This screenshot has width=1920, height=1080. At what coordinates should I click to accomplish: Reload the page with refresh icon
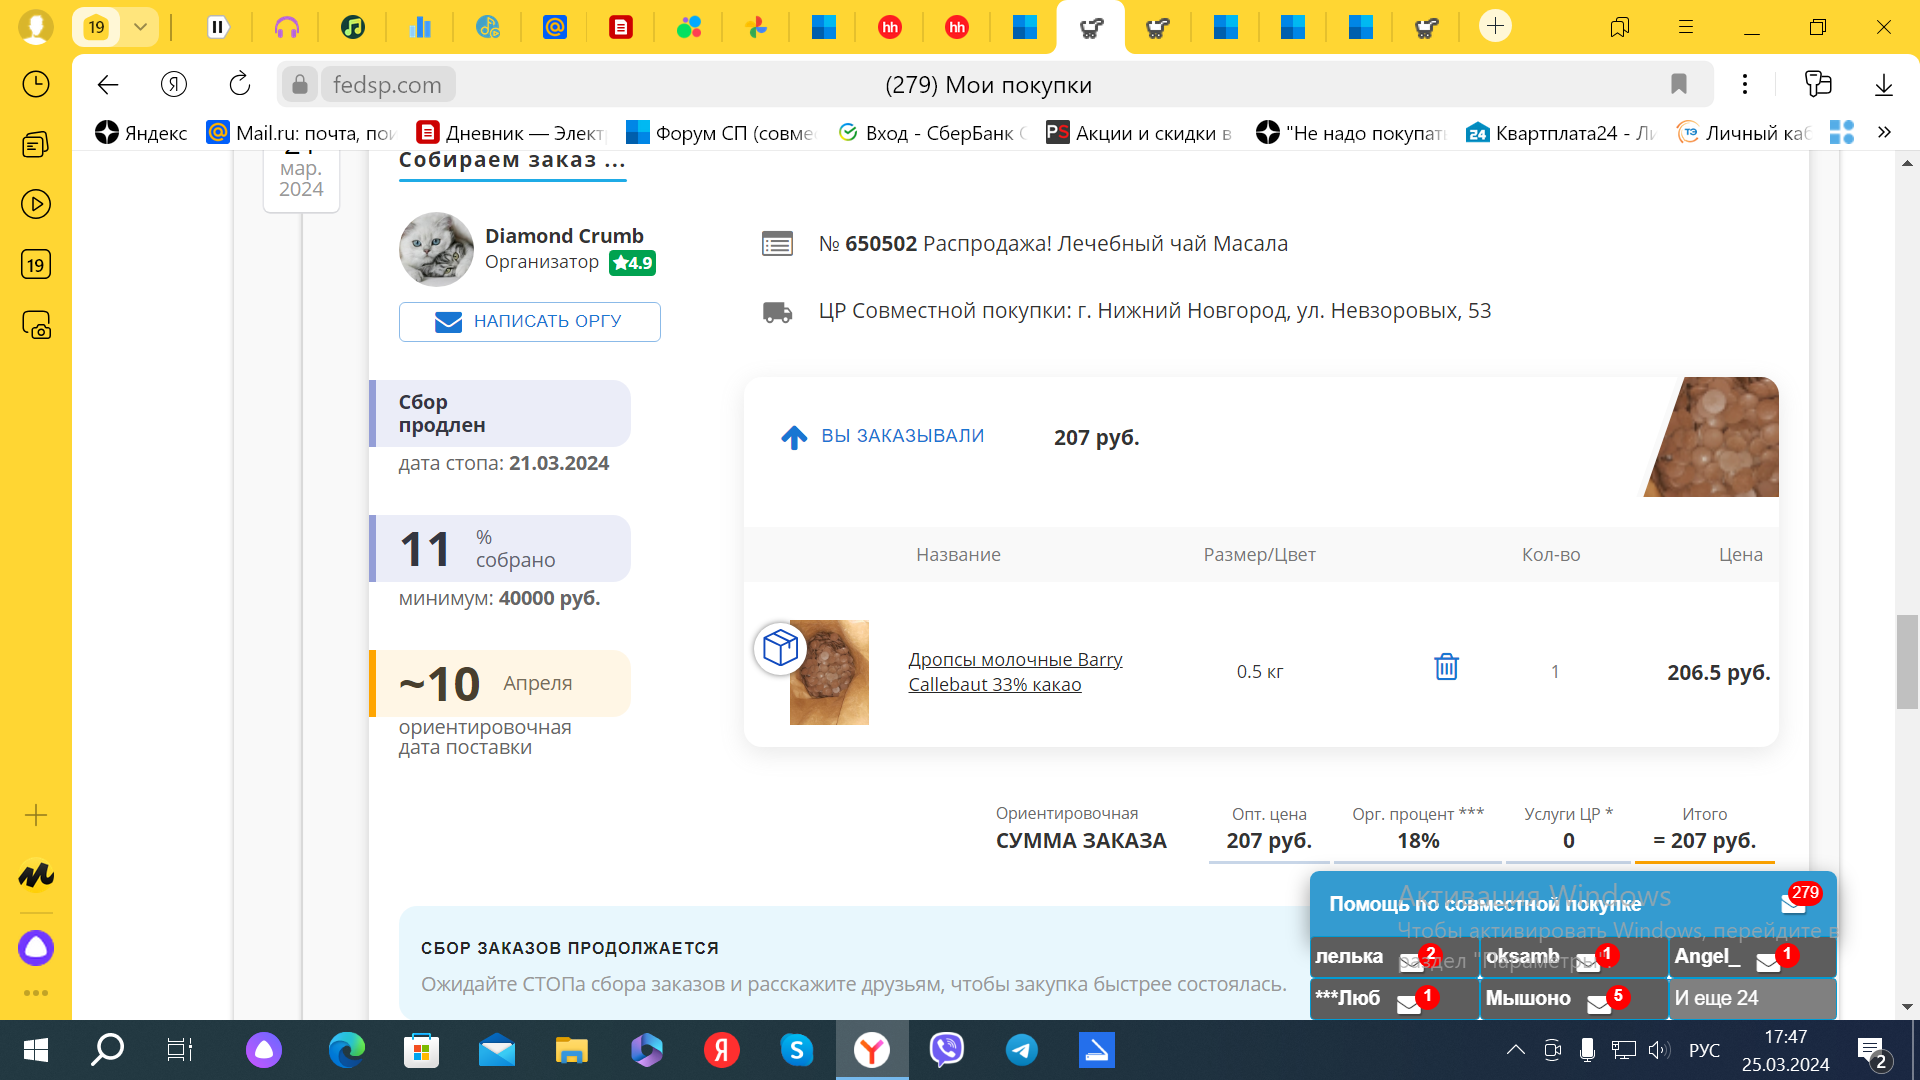240,85
